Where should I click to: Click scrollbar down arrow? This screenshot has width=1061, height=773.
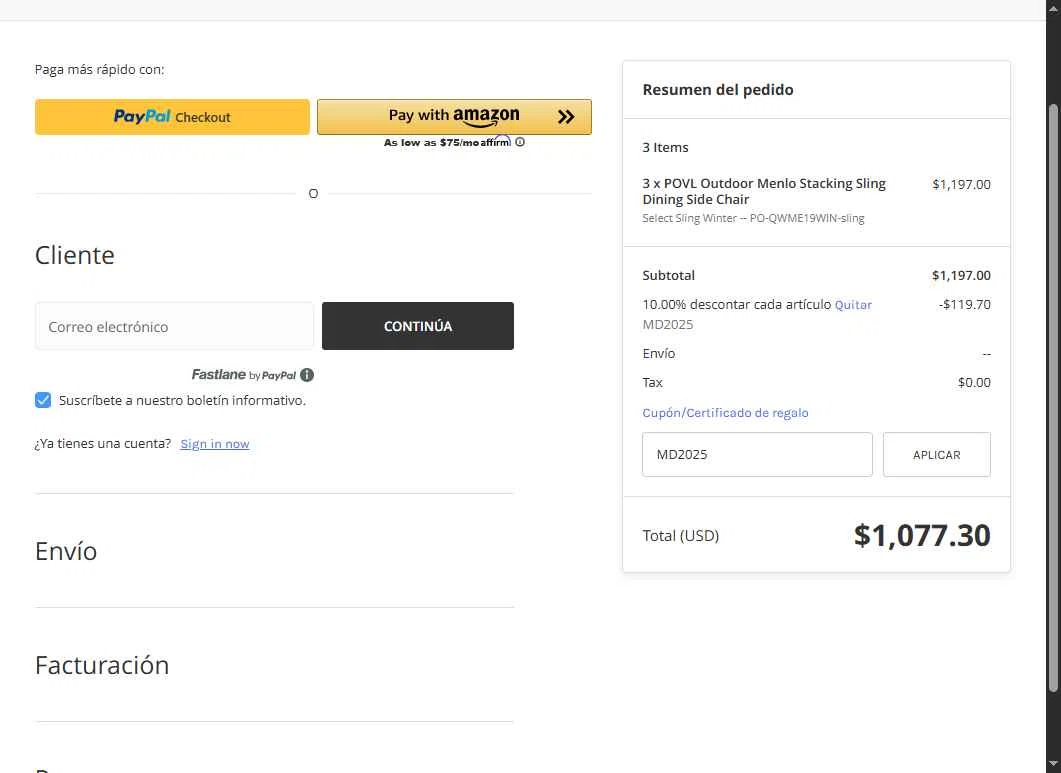click(1053, 766)
